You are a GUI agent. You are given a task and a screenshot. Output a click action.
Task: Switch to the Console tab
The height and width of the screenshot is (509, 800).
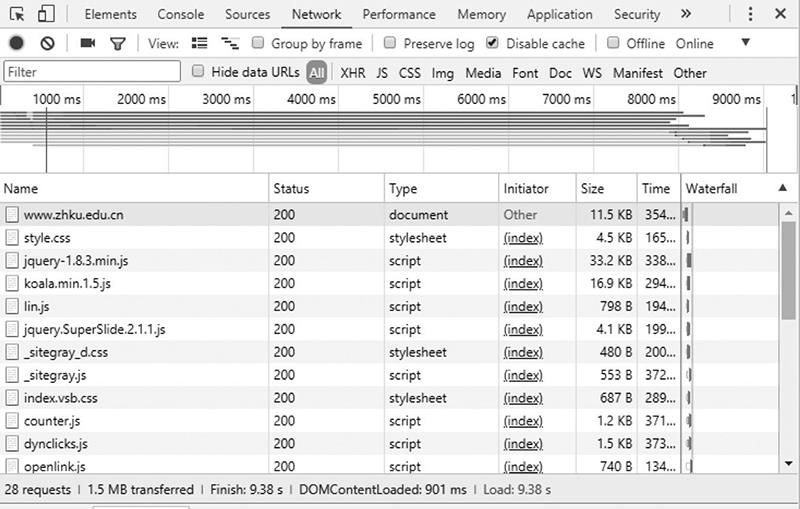181,14
